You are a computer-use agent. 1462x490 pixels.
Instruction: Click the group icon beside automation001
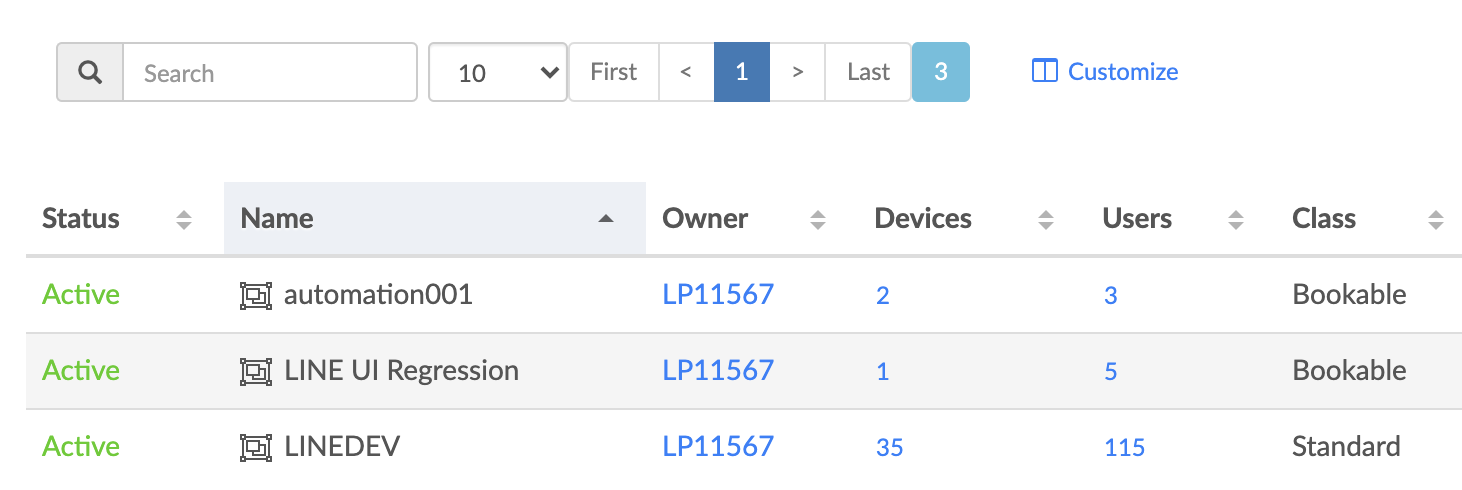click(x=256, y=295)
